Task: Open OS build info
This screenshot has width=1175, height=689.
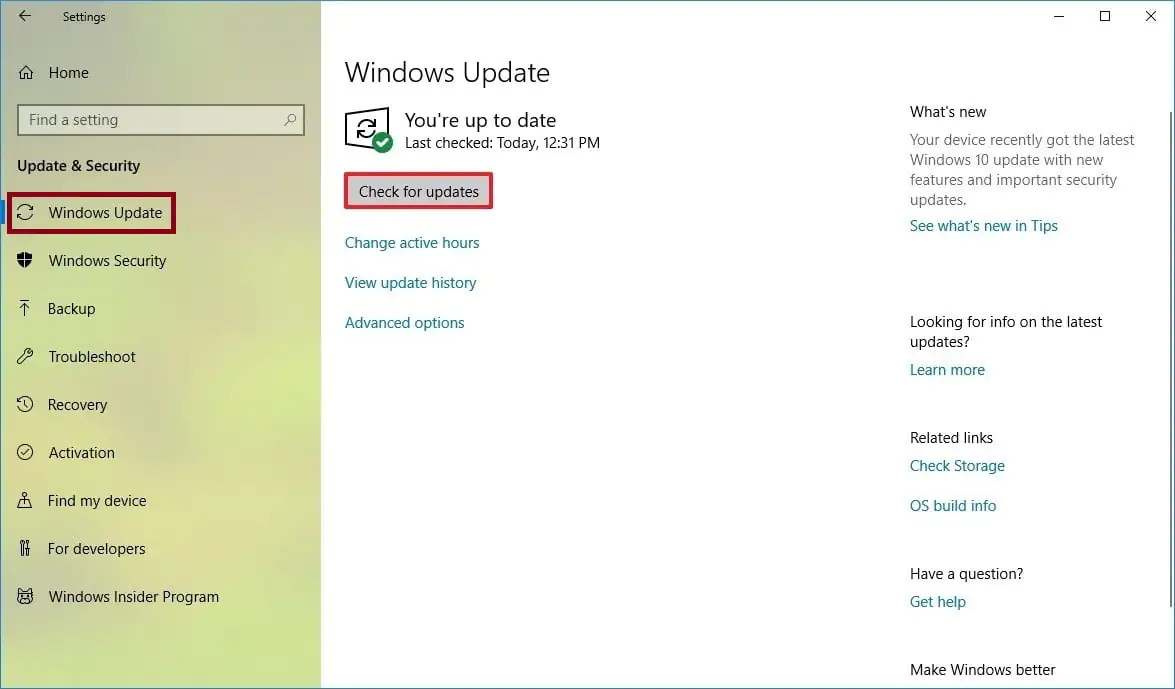Action: point(952,505)
